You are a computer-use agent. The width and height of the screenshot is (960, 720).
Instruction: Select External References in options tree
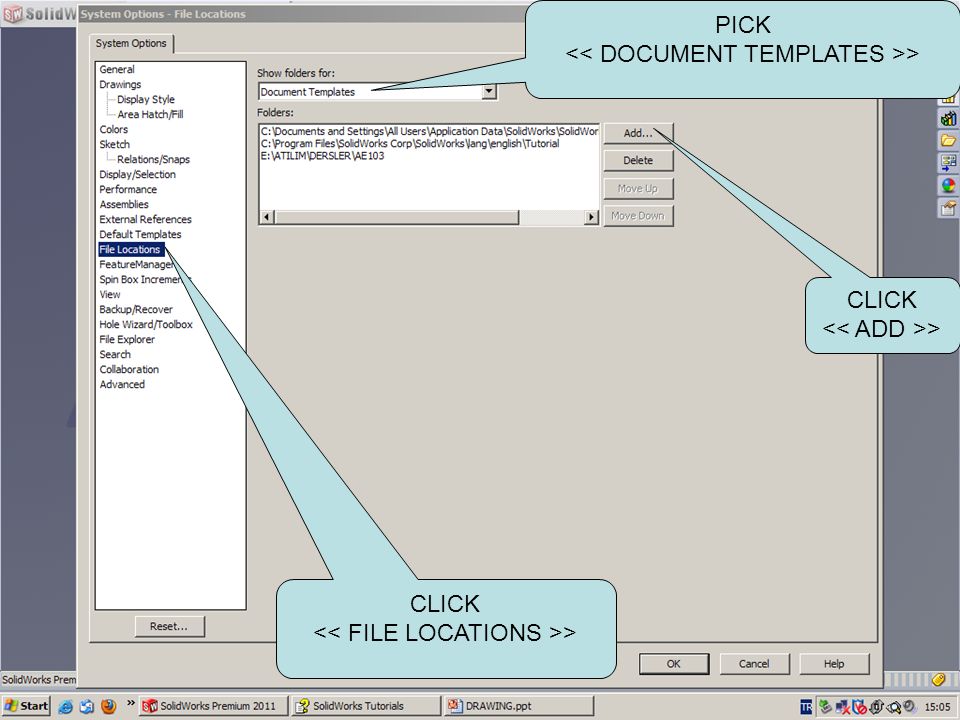click(x=145, y=219)
